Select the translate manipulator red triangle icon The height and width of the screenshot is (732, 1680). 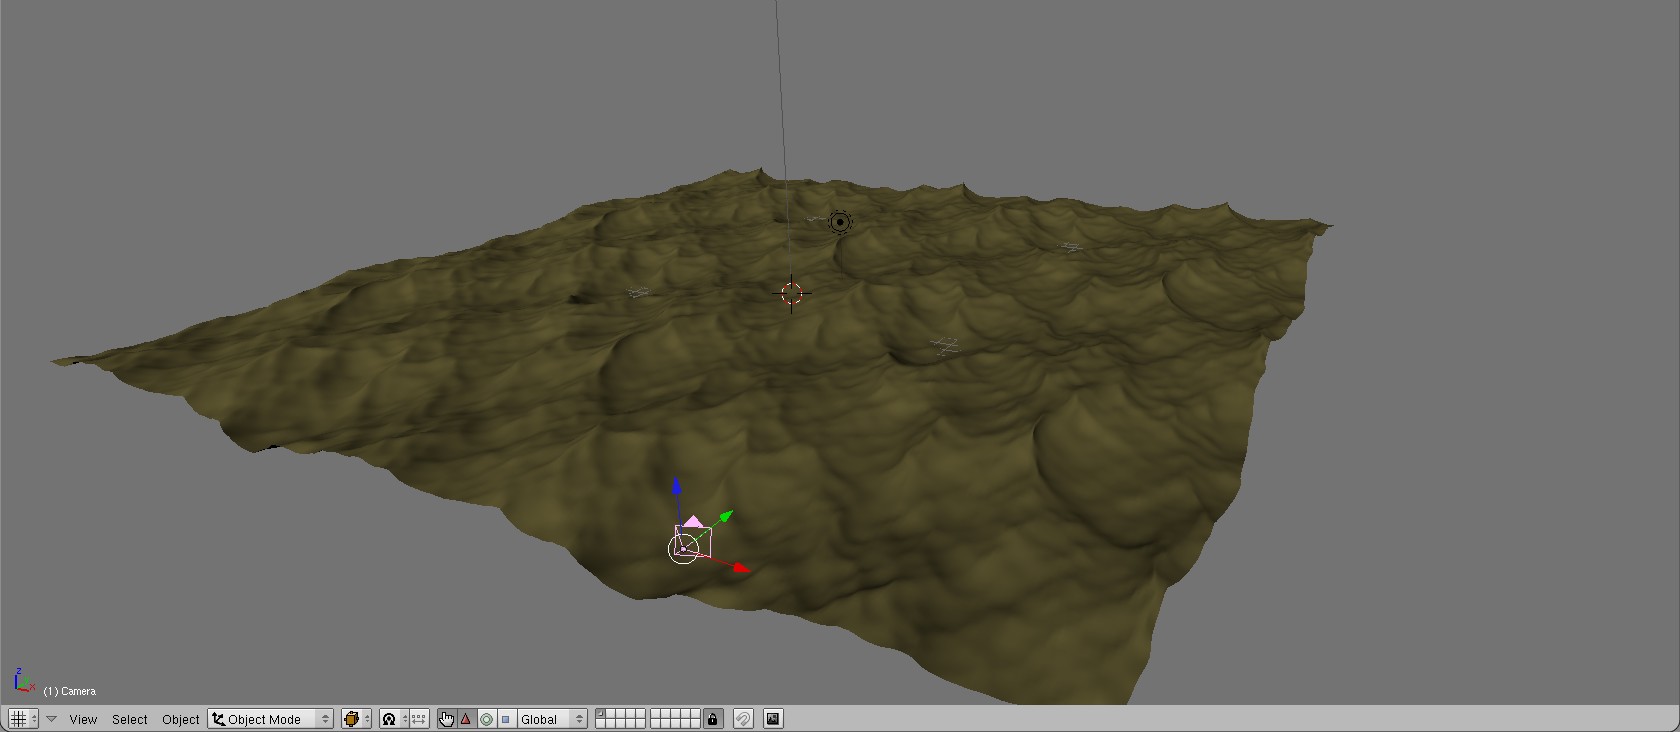[x=466, y=719]
